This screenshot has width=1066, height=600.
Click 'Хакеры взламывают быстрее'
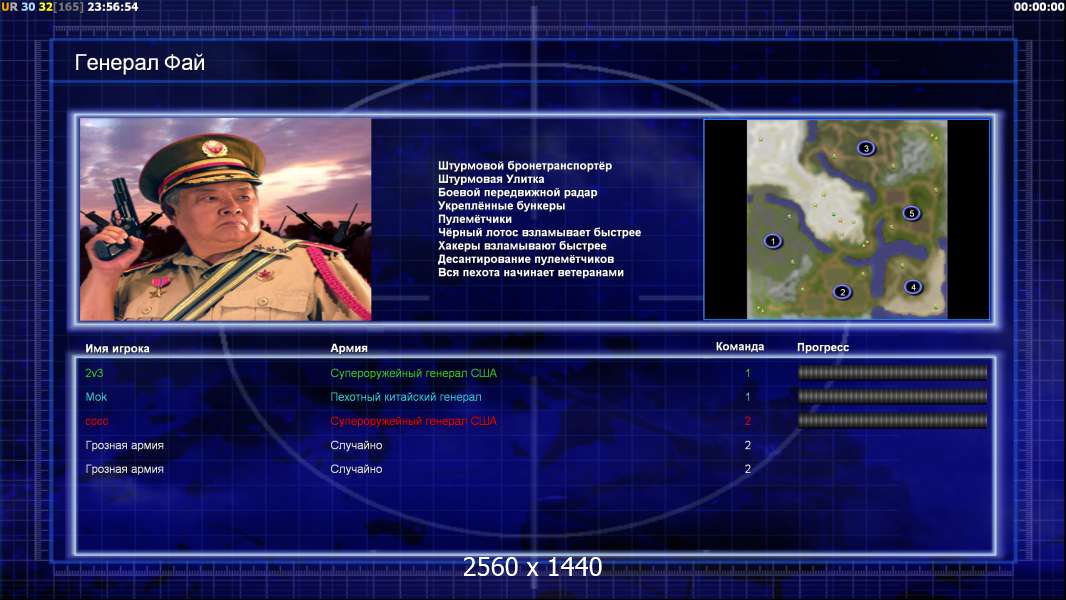522,246
